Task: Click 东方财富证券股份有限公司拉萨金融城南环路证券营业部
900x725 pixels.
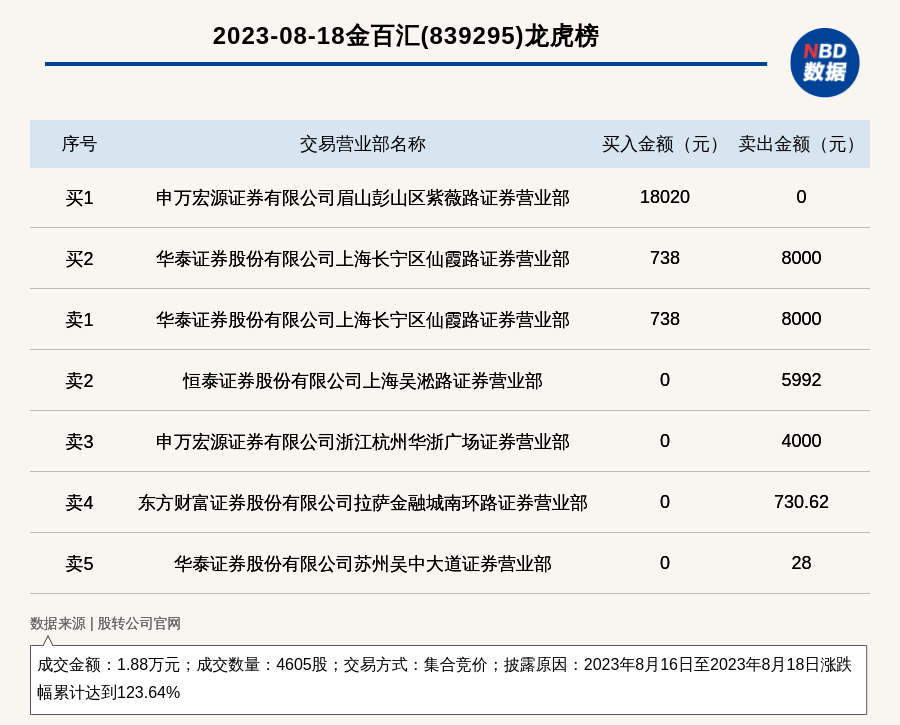Action: point(363,503)
